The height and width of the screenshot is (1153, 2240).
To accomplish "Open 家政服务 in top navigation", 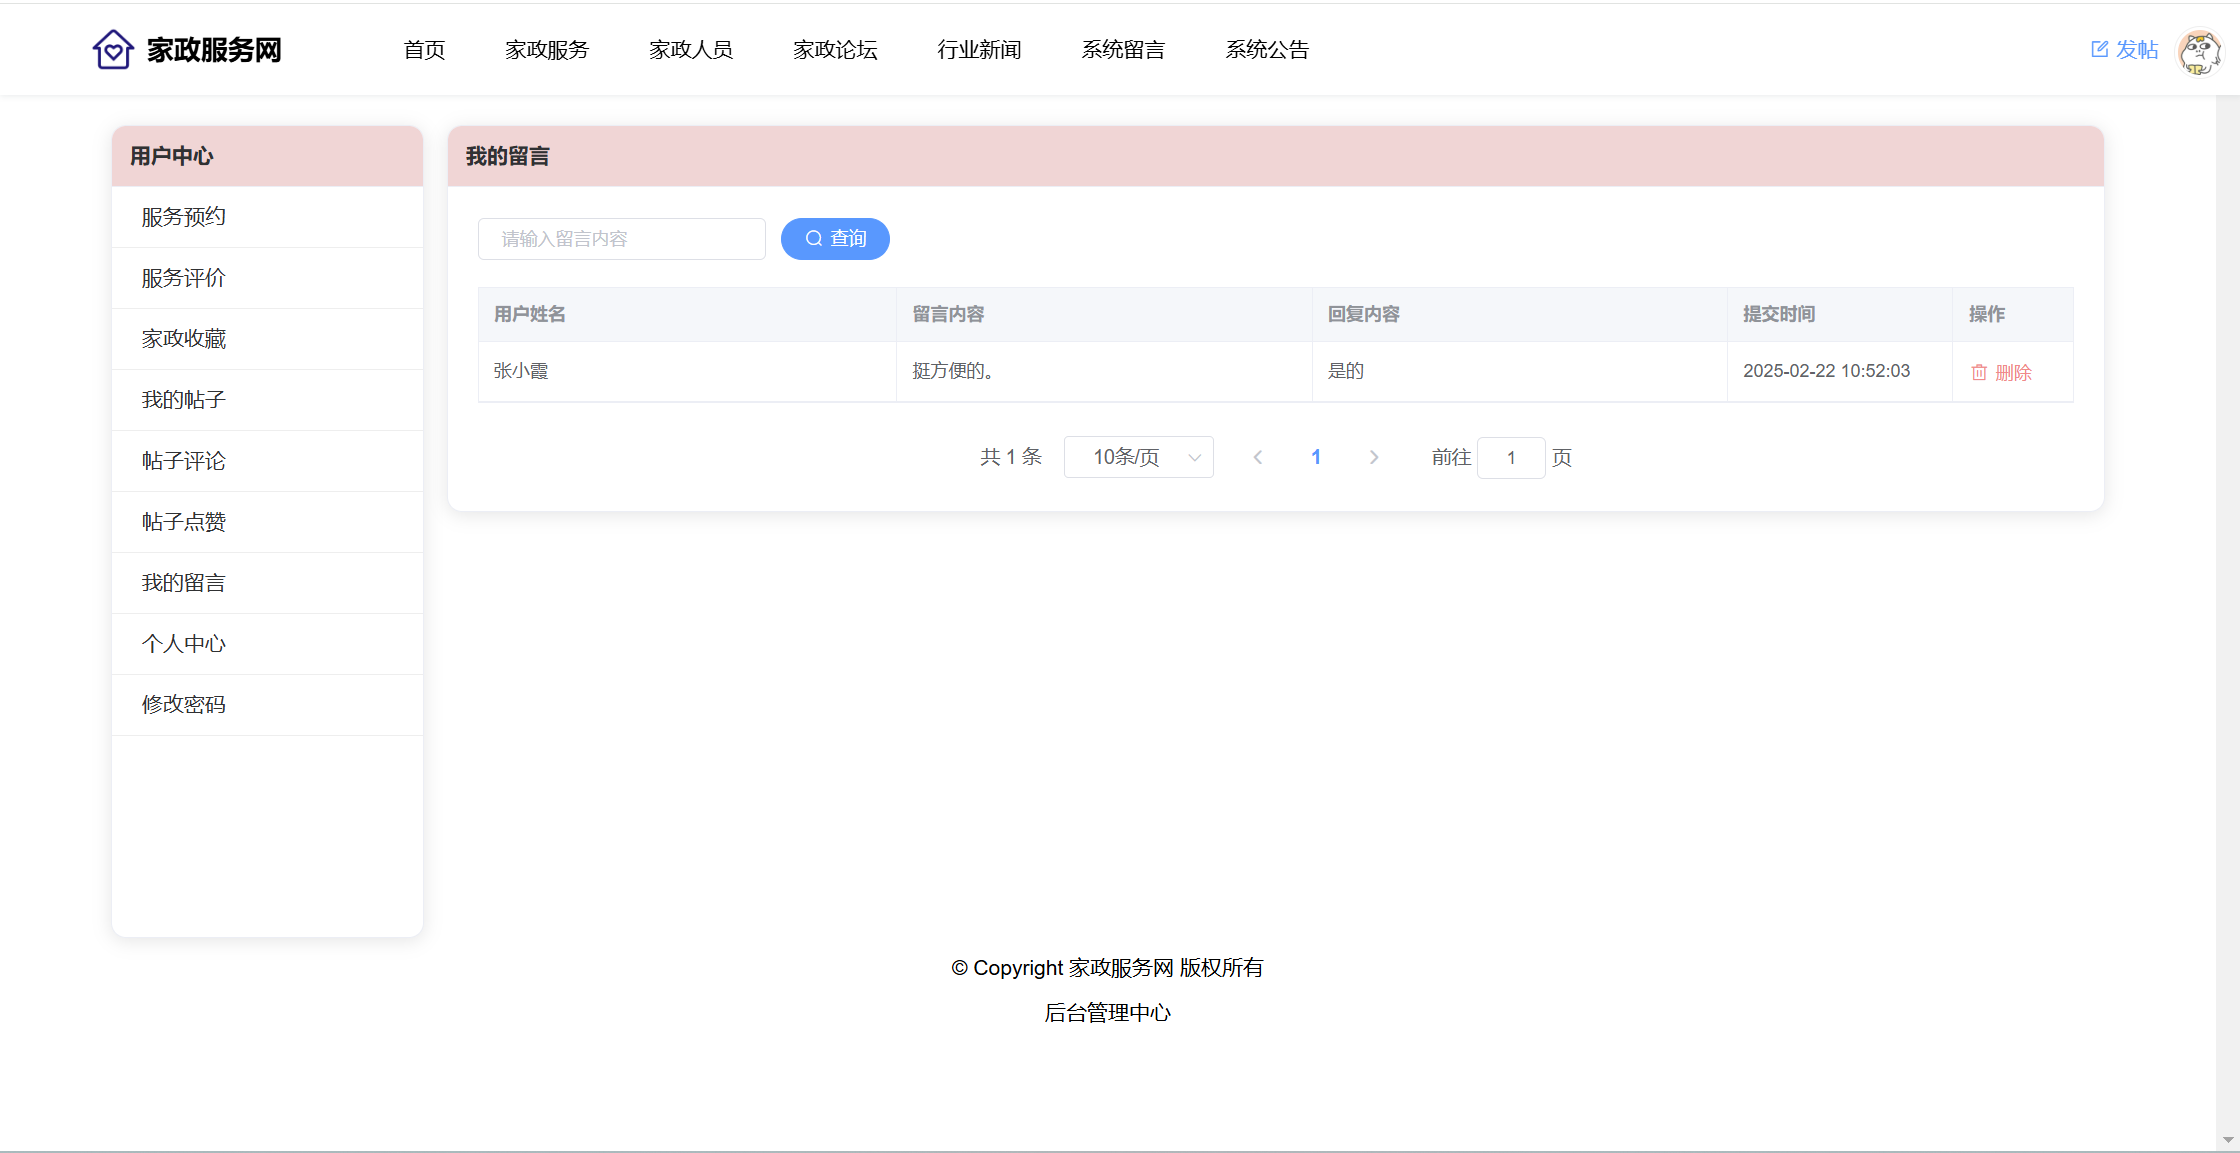I will tap(546, 50).
